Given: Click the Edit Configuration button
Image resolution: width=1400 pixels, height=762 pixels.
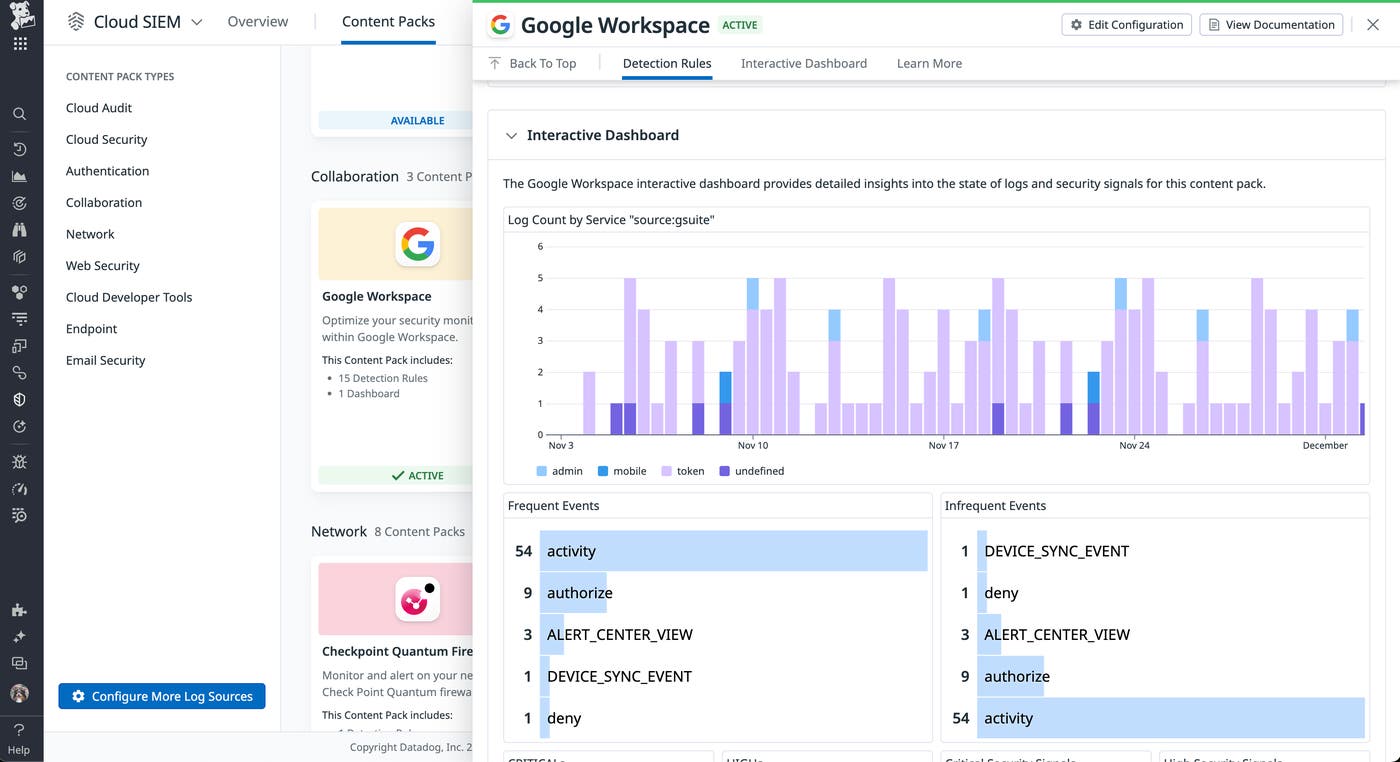Looking at the screenshot, I should tap(1126, 24).
